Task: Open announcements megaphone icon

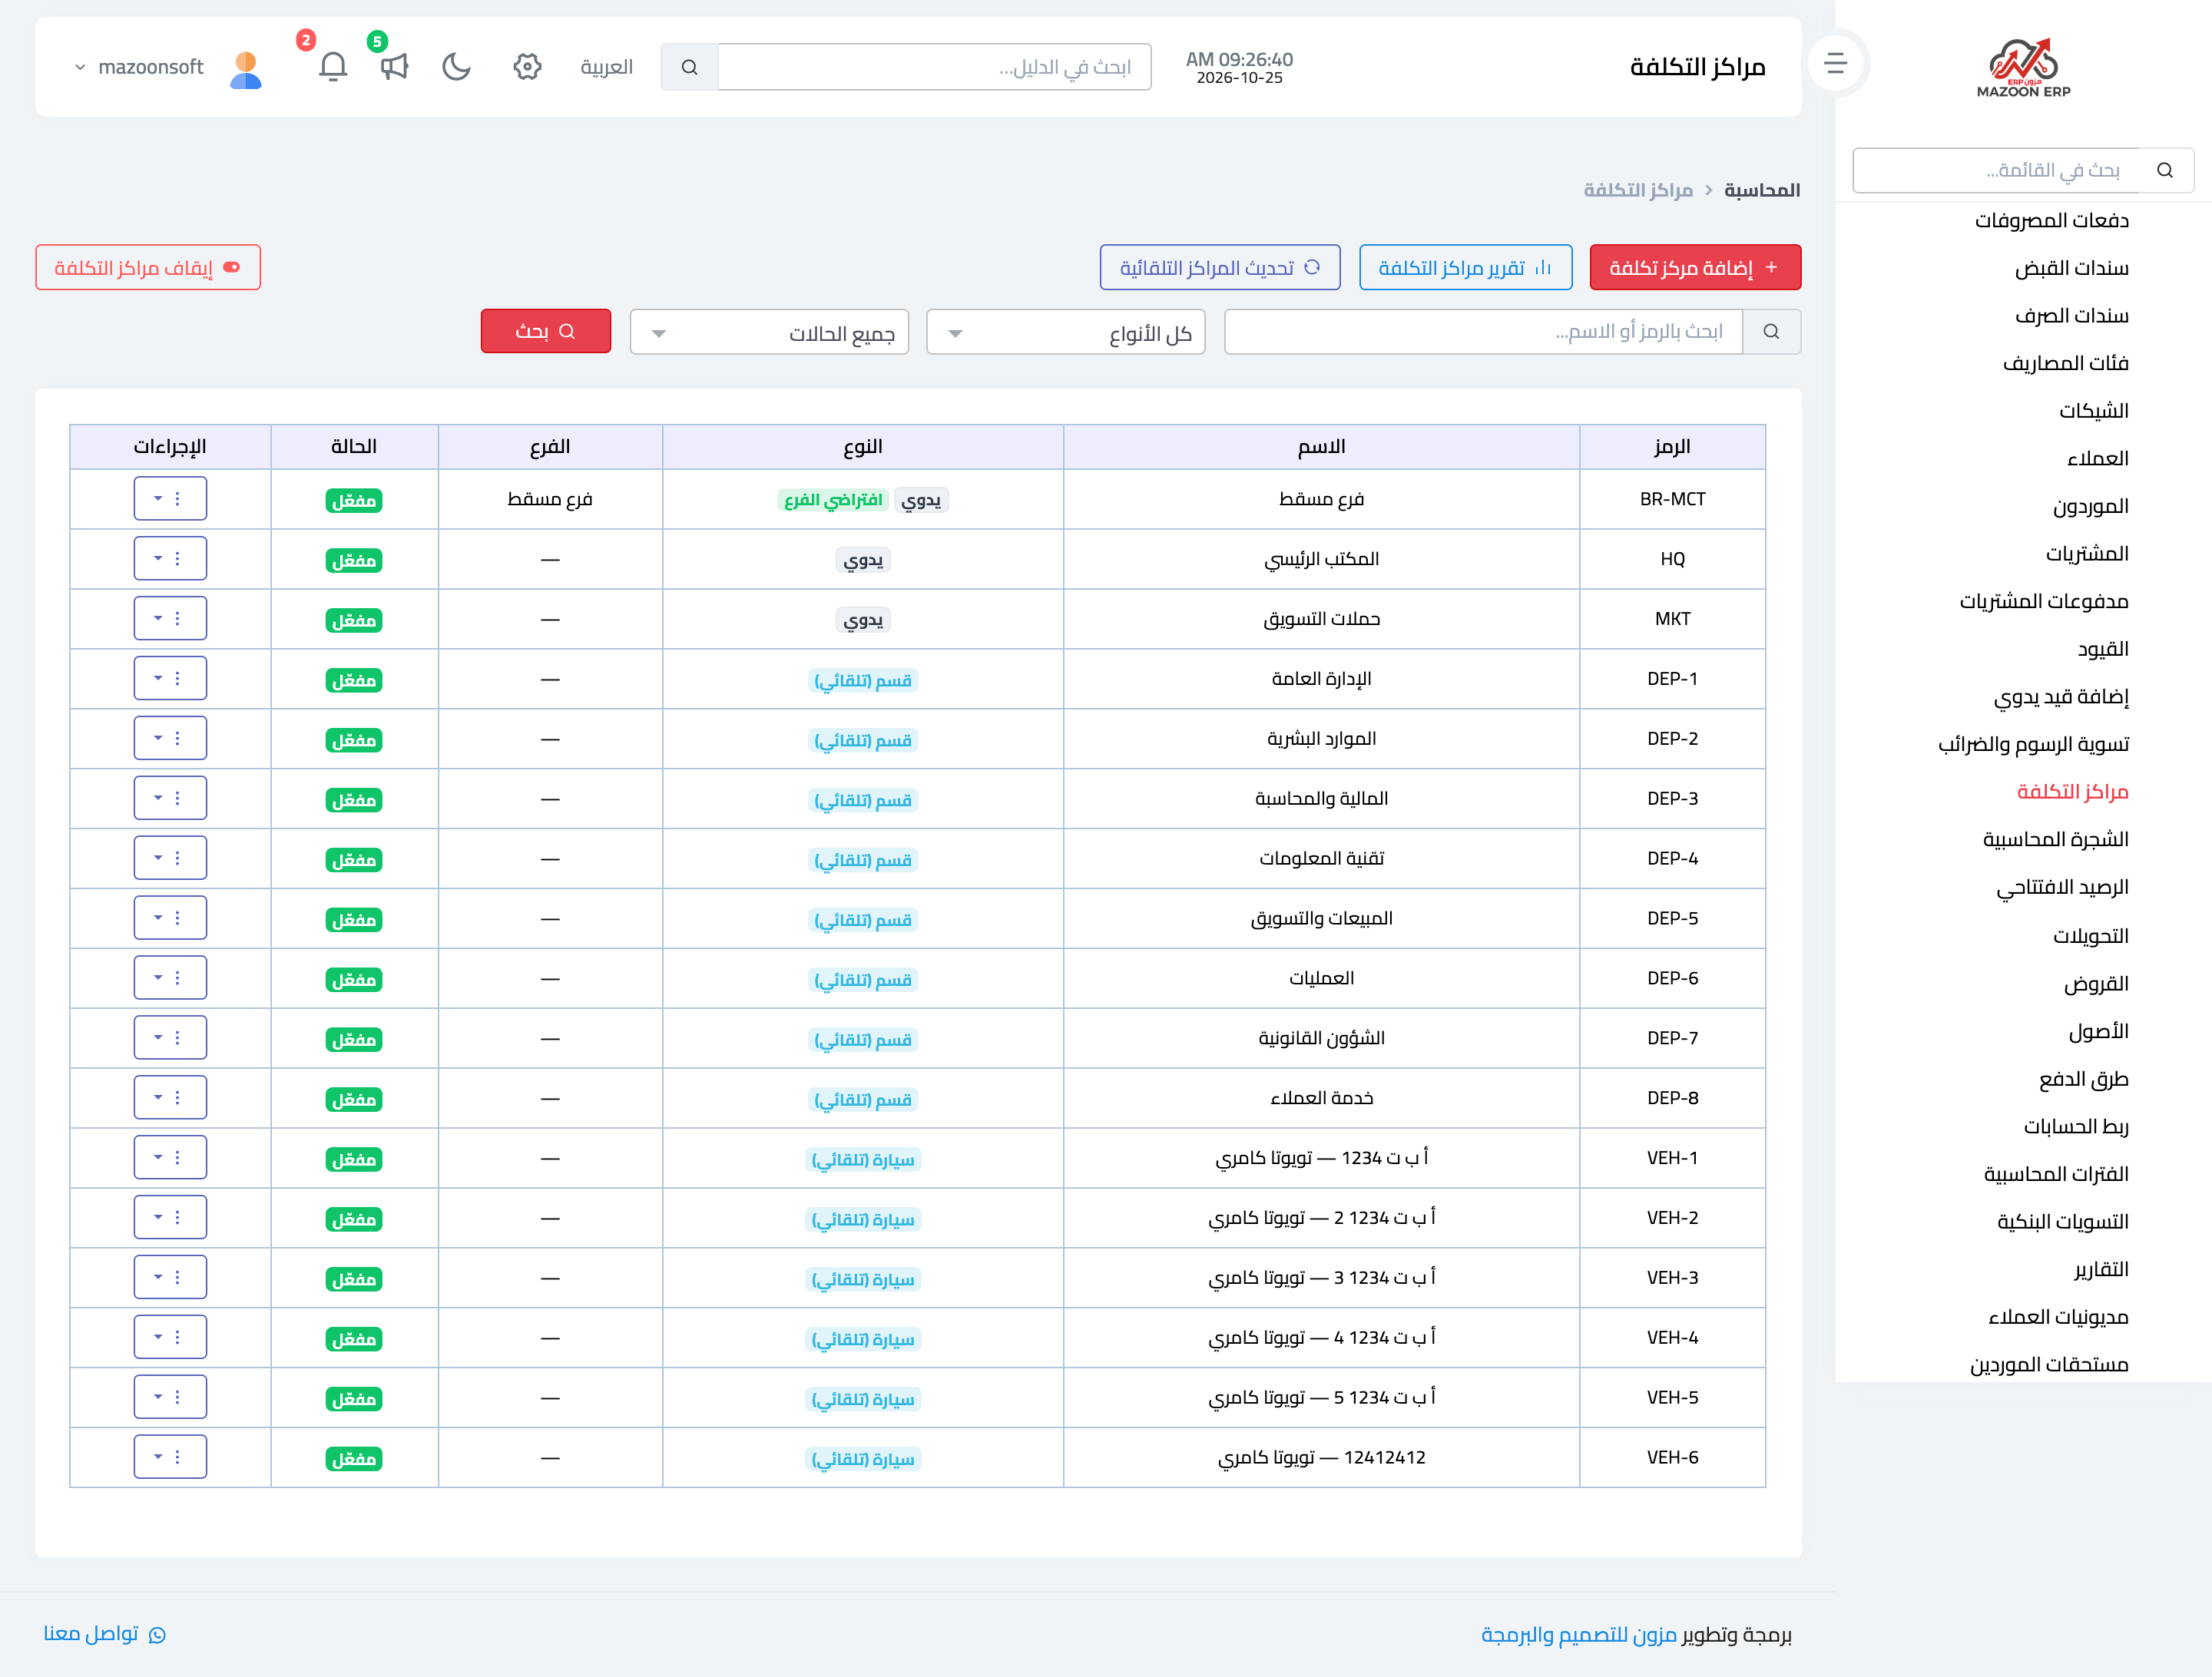Action: point(394,67)
